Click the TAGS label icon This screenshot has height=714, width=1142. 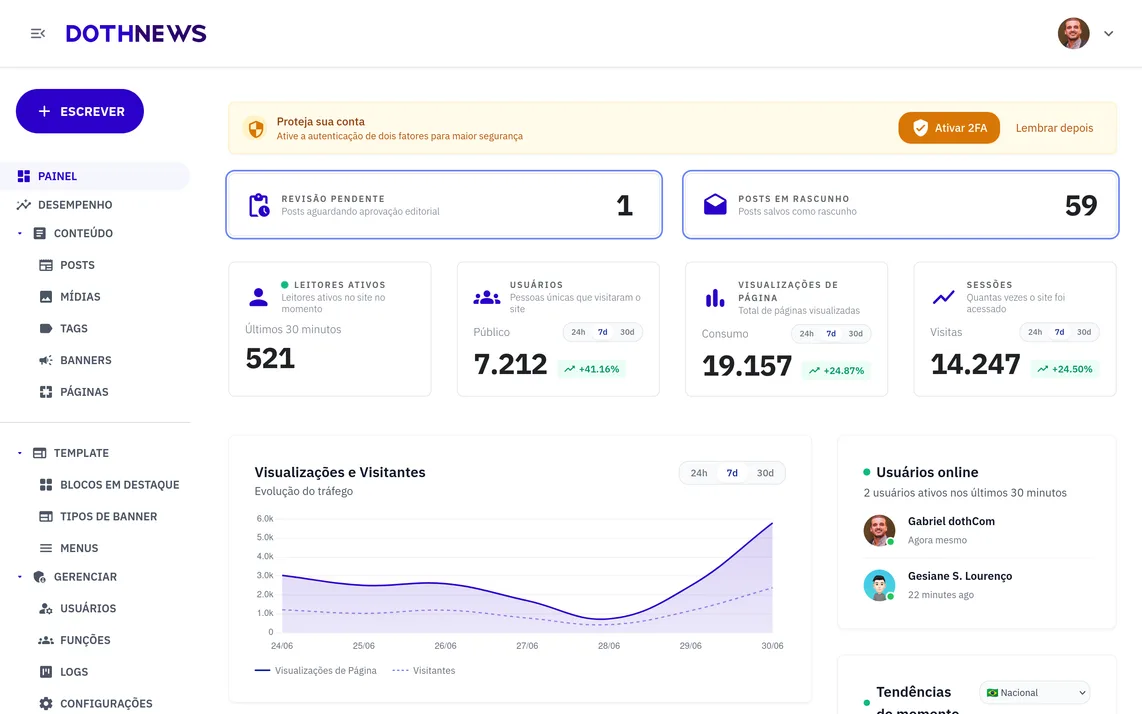pos(46,329)
